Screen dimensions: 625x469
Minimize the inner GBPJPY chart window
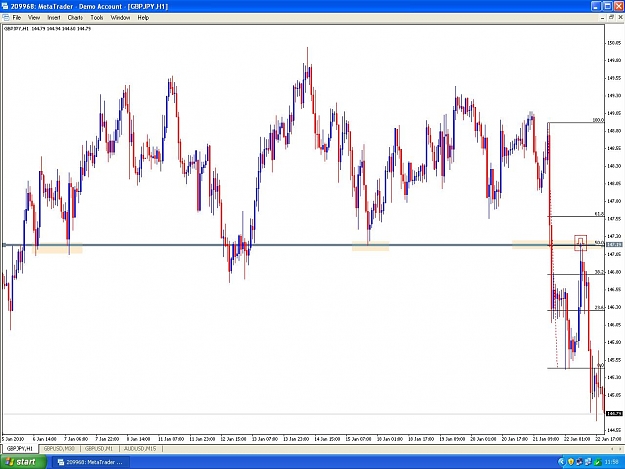tap(602, 18)
